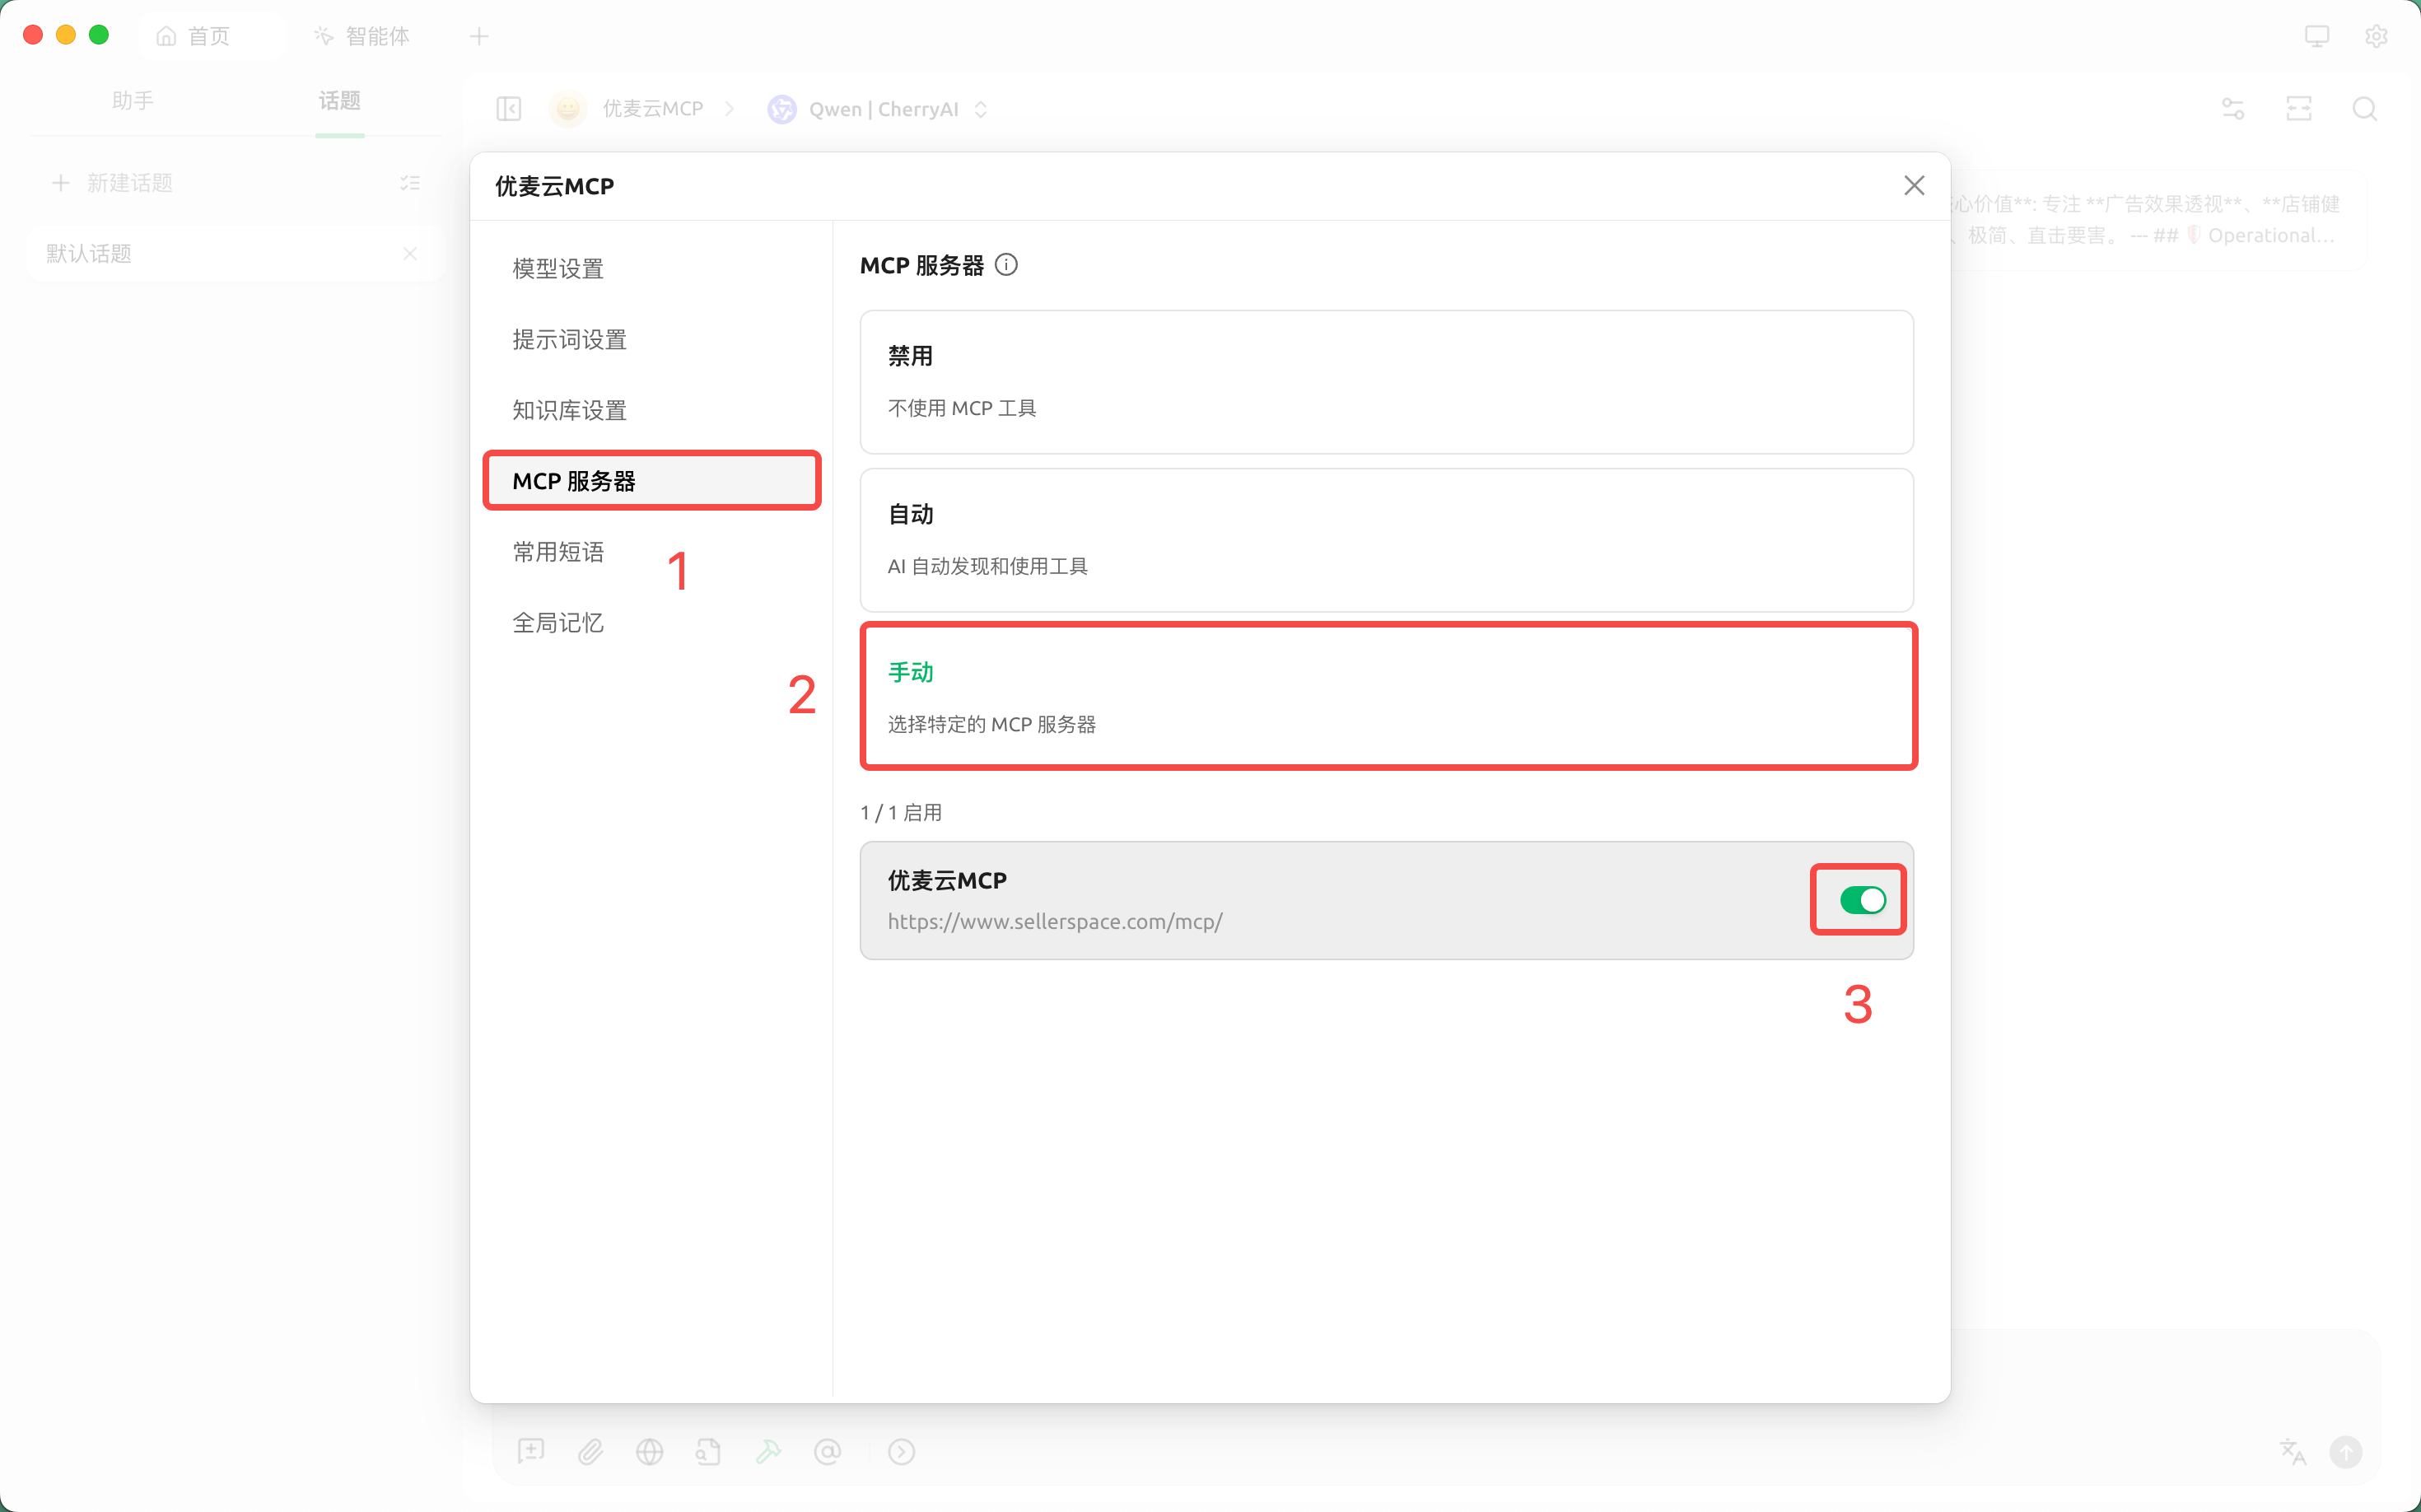The image size is (2421, 1512).
Task: Click 新建话题 to create a topic
Action: pos(112,183)
